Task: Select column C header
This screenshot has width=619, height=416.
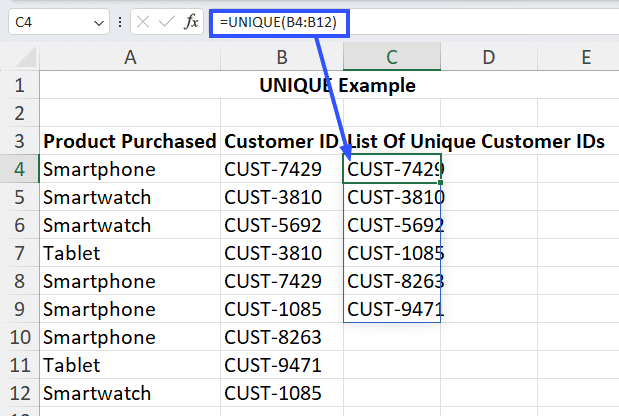Action: 392,57
